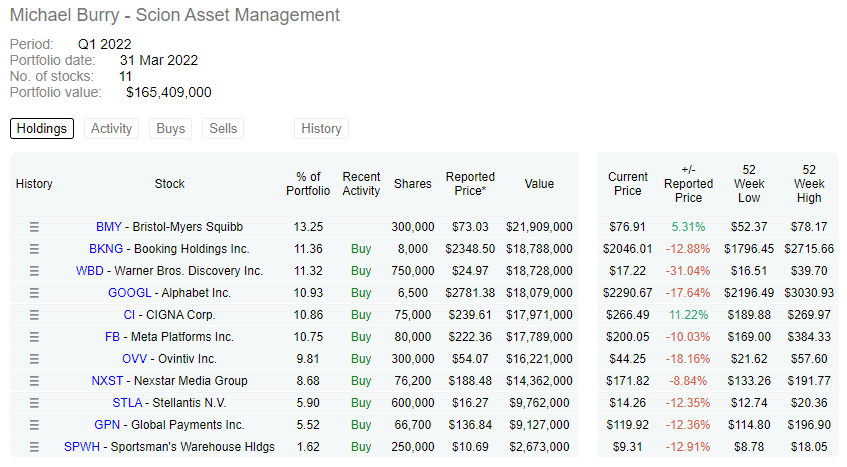The image size is (847, 467).
Task: Select the -8.84% change cell
Action: click(x=688, y=381)
